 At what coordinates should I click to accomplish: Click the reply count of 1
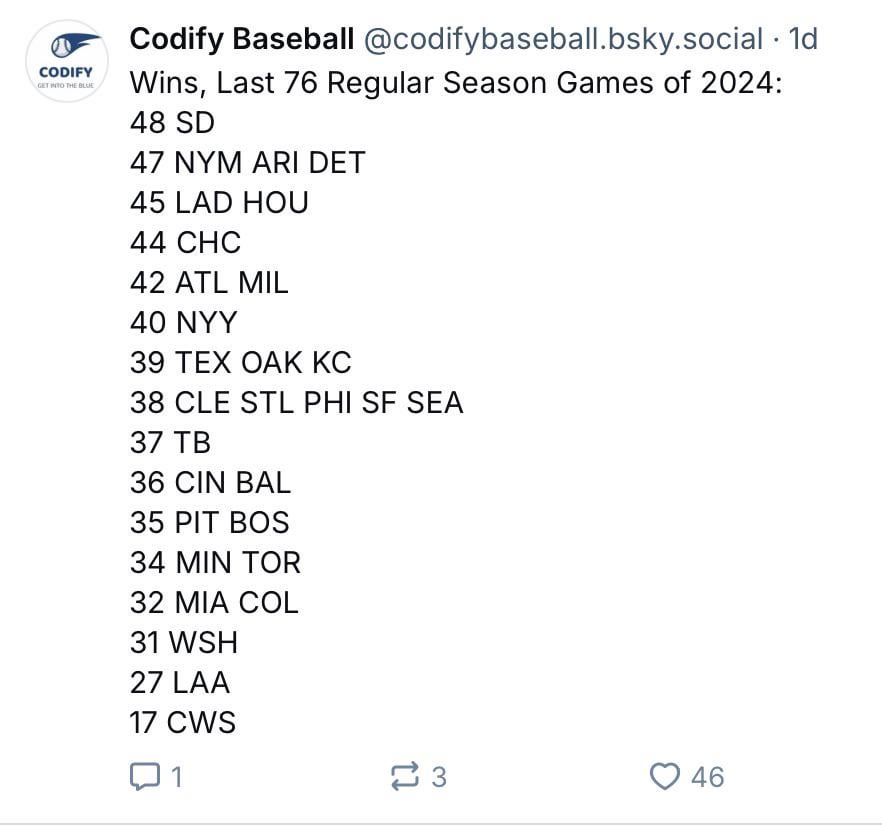point(177,777)
